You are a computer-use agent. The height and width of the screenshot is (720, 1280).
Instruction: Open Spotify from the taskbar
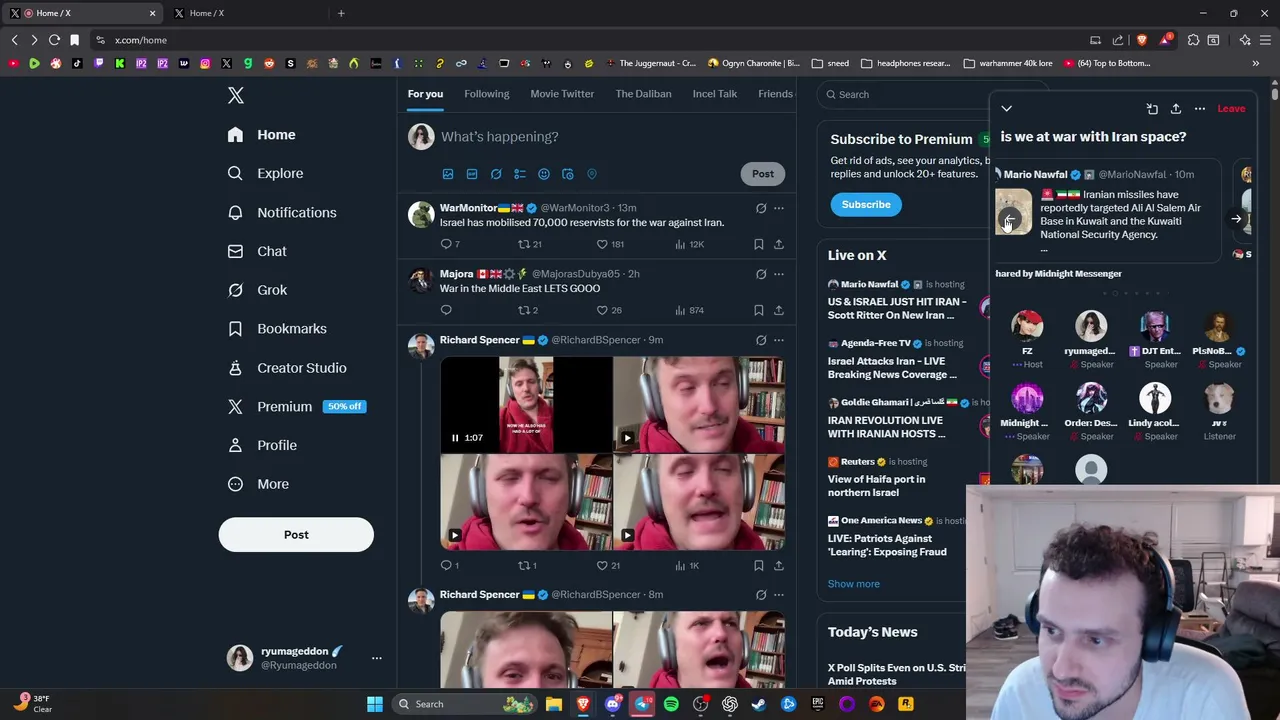click(671, 704)
